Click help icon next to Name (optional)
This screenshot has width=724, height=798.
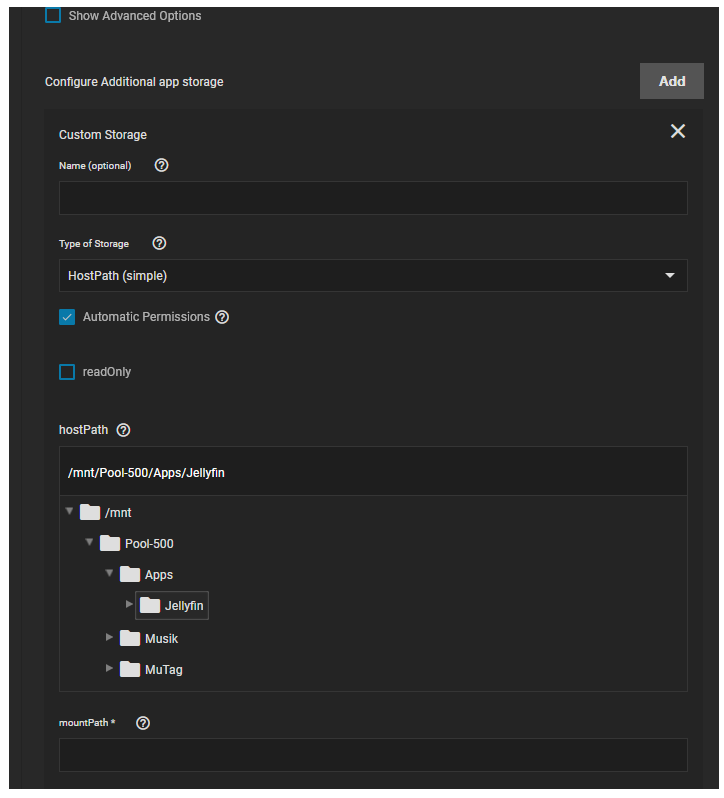tap(162, 165)
